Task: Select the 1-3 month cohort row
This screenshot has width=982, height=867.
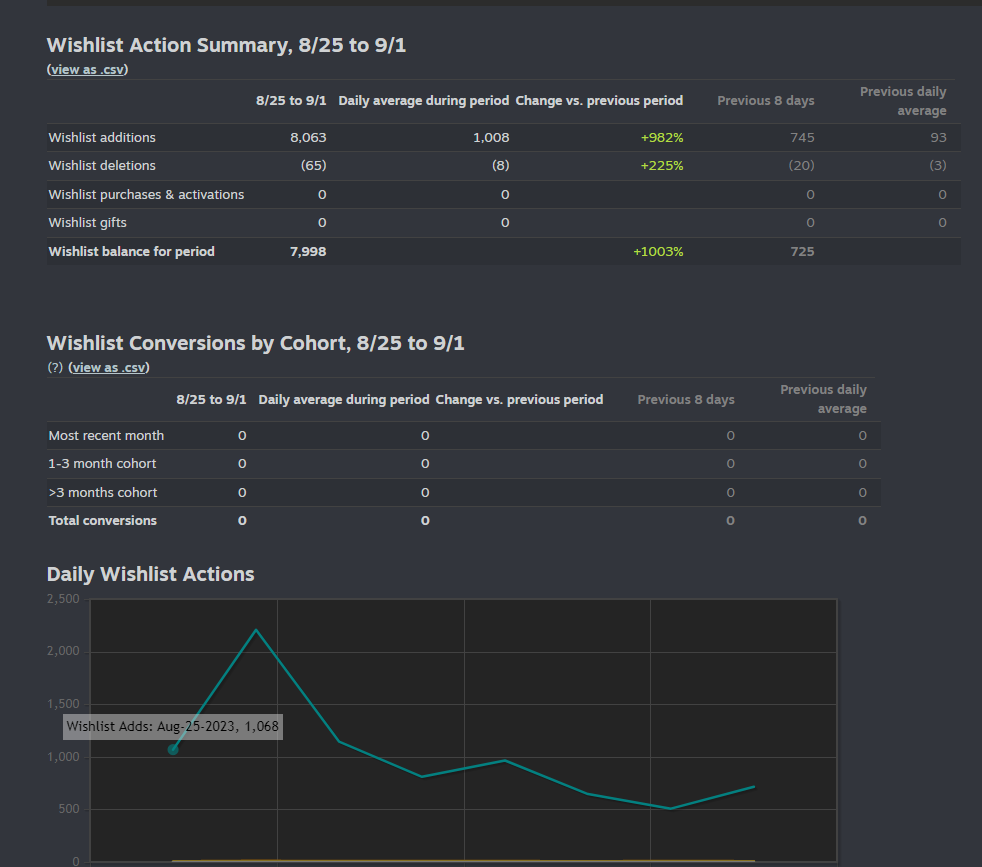Action: tap(98, 463)
